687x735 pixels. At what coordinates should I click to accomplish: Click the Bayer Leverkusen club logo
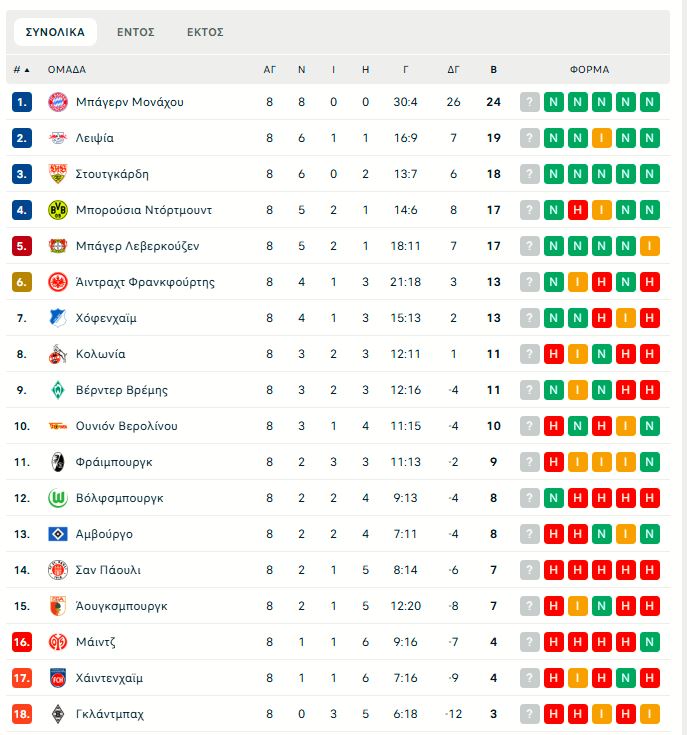[57, 246]
